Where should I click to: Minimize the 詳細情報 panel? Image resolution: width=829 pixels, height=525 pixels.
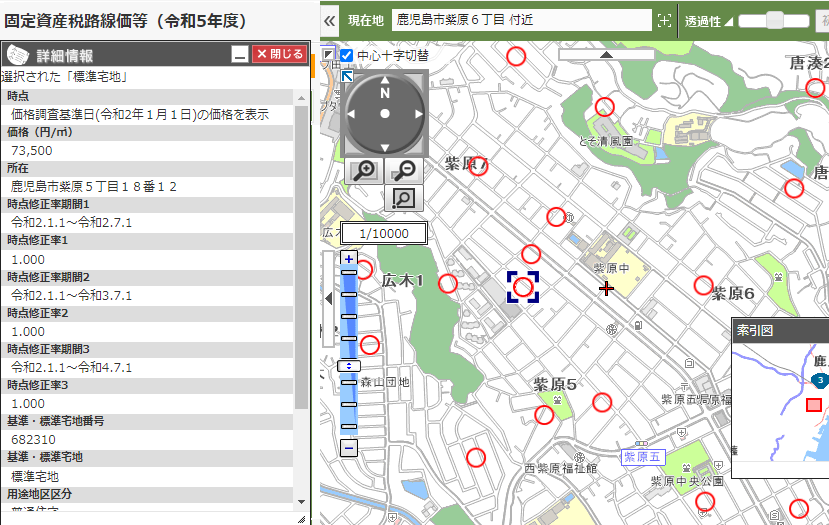pos(239,55)
